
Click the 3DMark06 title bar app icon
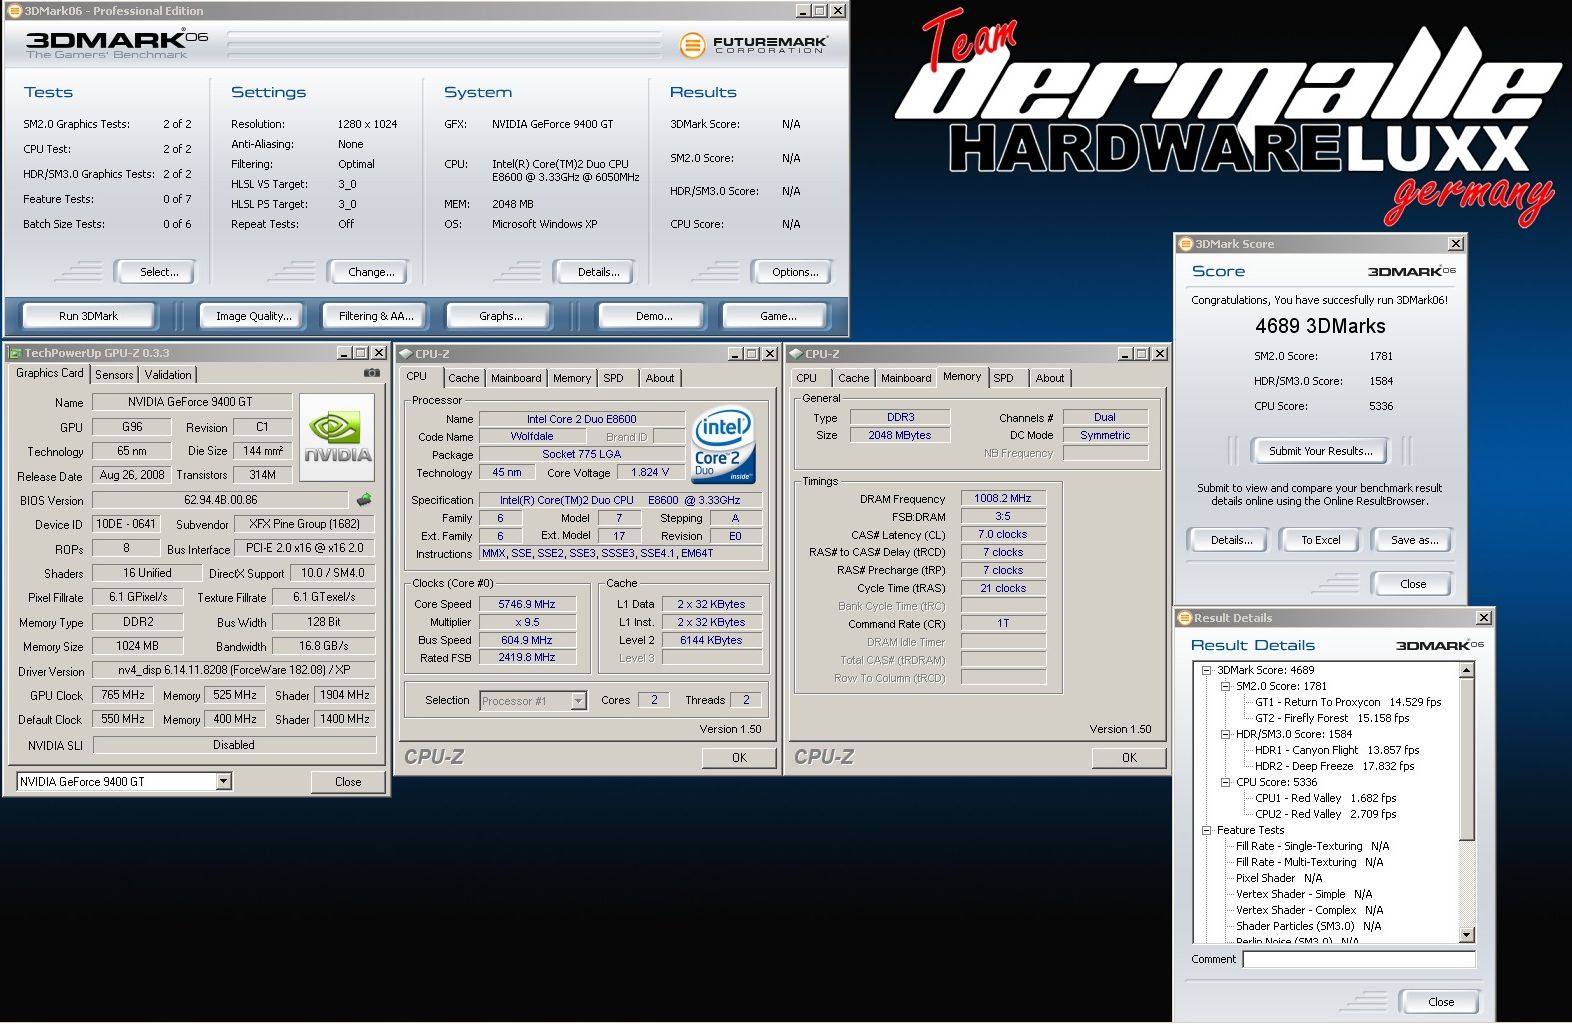[15, 11]
